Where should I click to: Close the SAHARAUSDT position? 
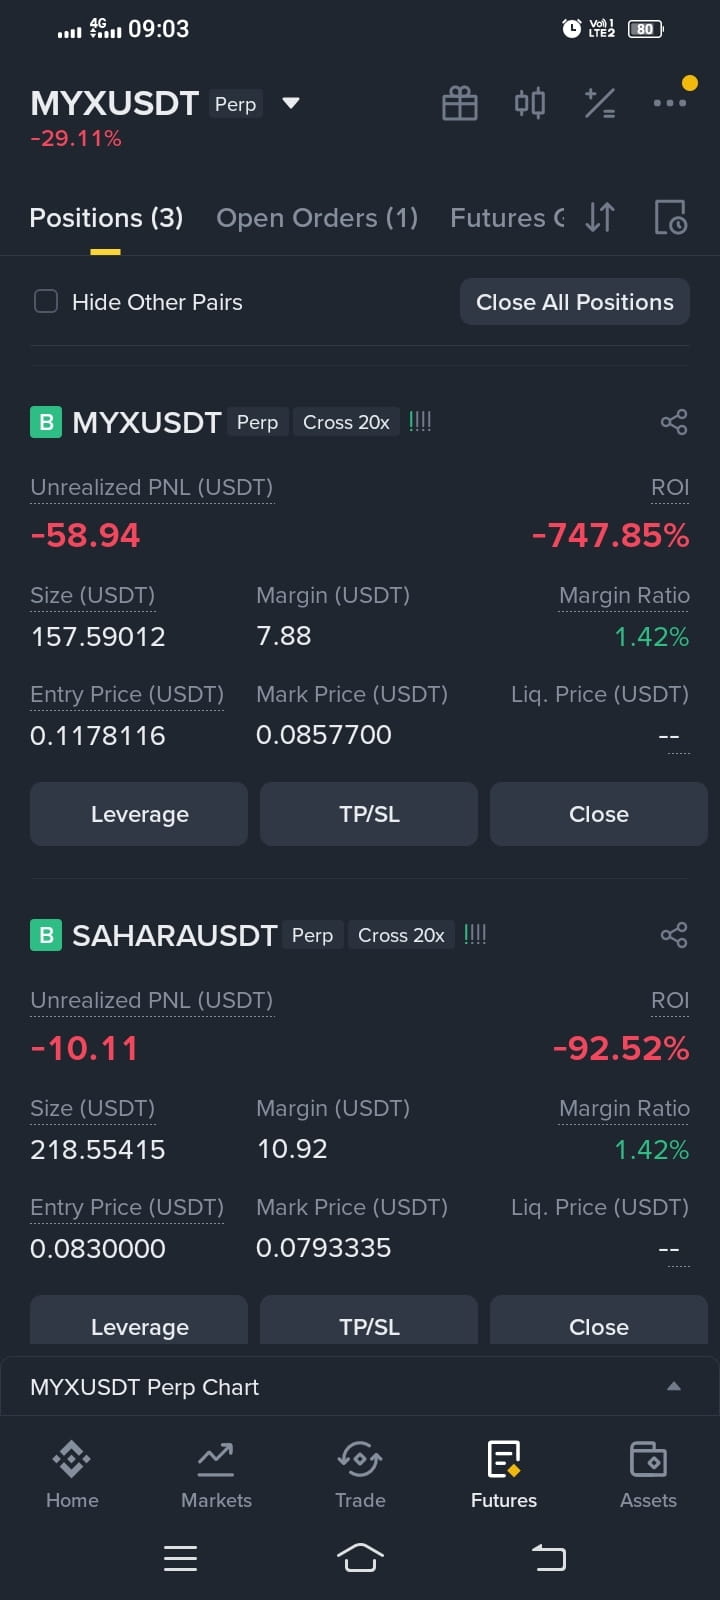click(x=599, y=1321)
